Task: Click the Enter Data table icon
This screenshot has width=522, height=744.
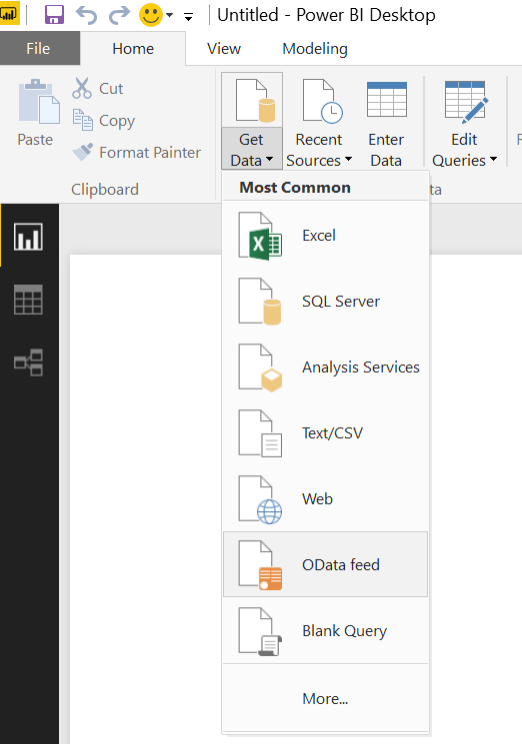Action: (x=387, y=99)
